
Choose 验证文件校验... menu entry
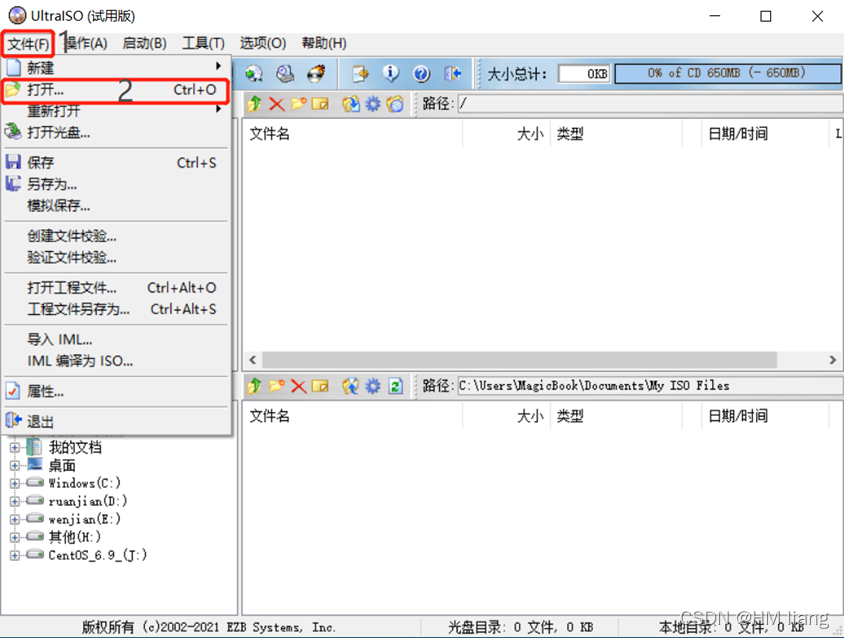(x=116, y=257)
